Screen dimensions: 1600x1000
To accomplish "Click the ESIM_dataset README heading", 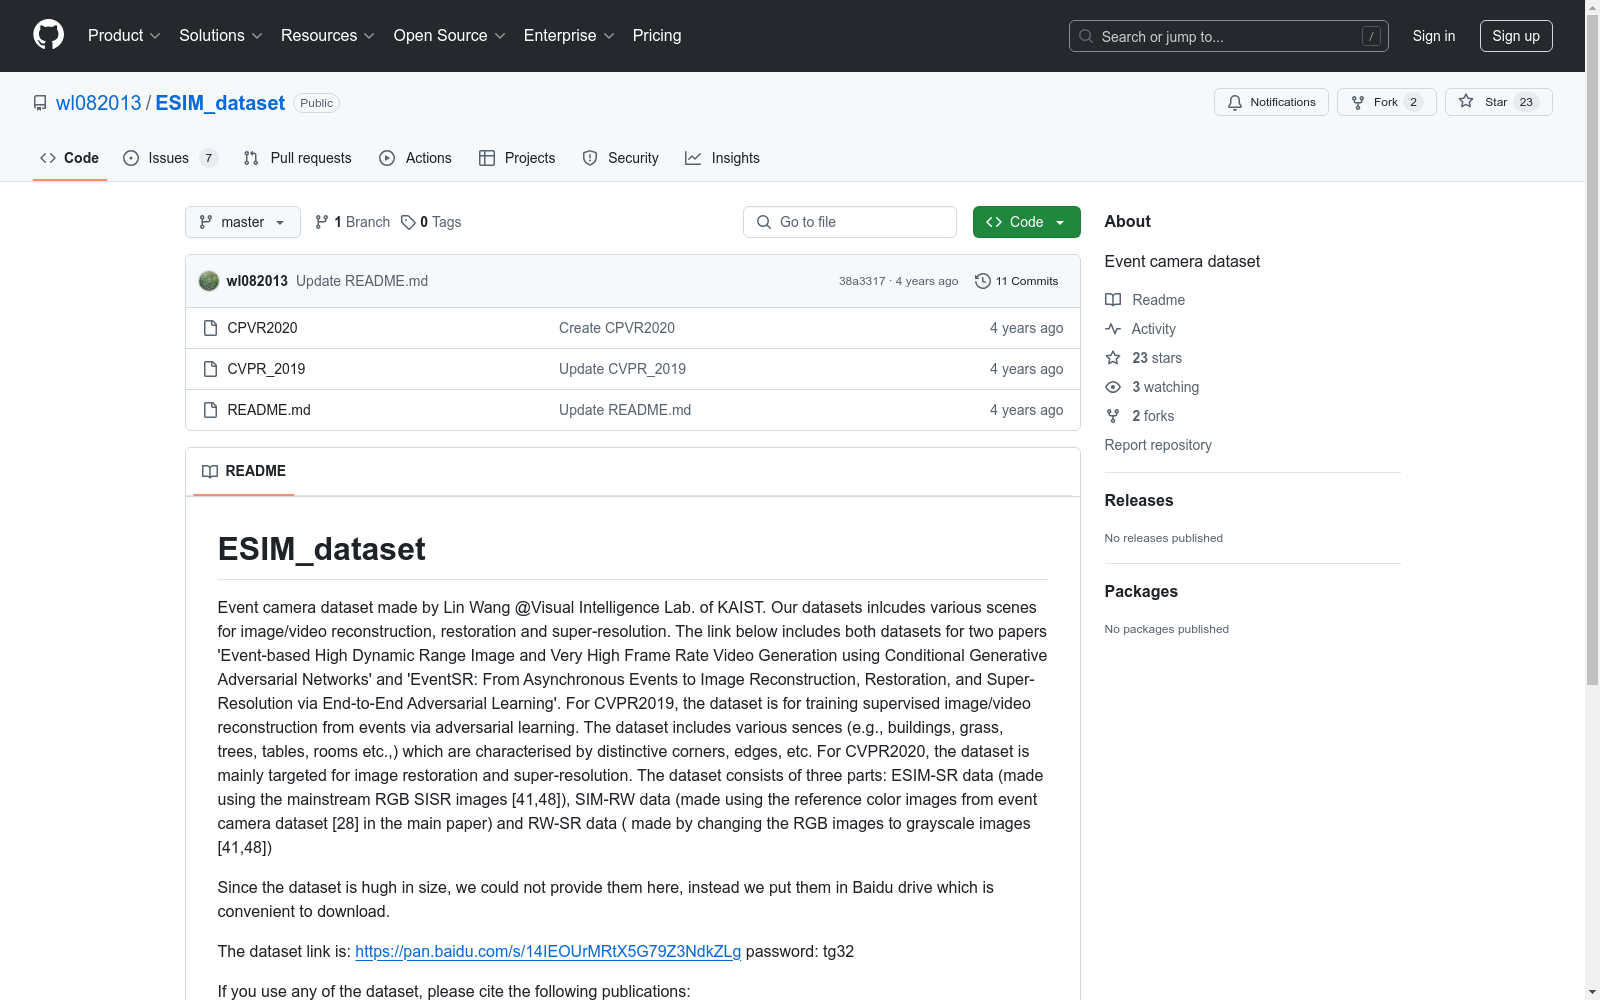I will point(321,549).
